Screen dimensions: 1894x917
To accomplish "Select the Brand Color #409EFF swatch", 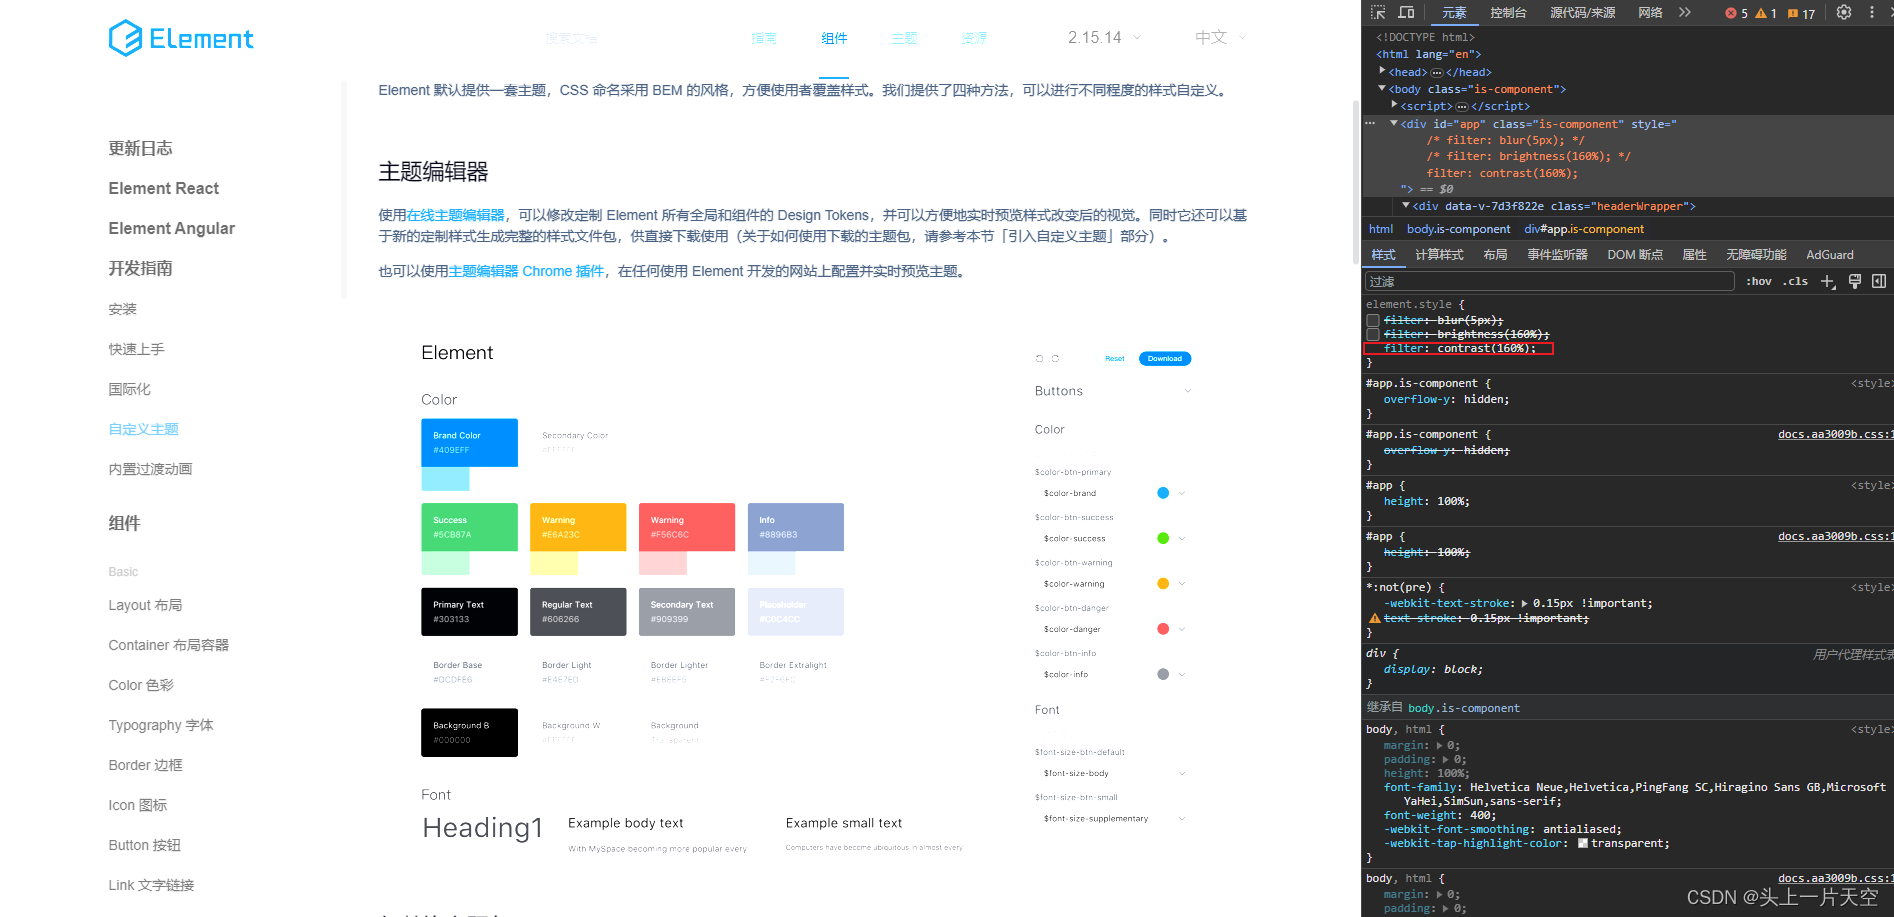I will (x=469, y=442).
